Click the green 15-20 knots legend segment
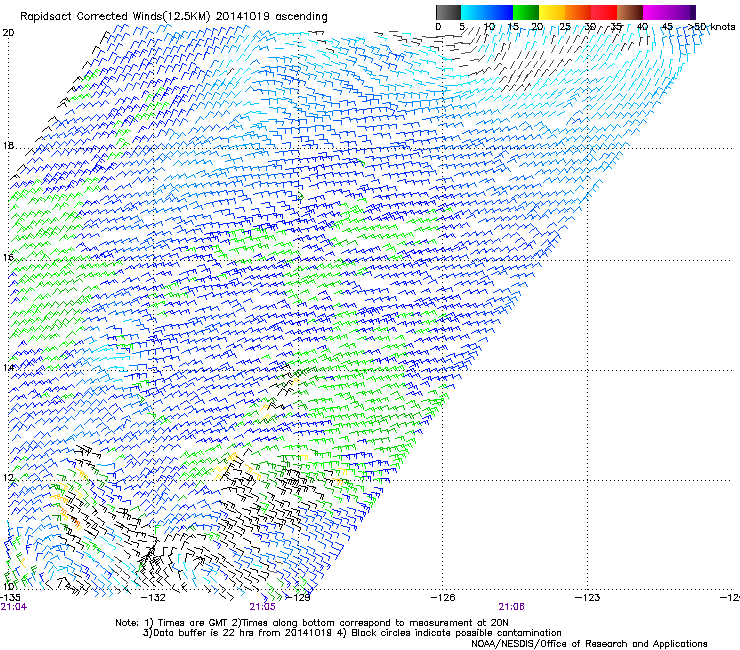Viewport: 740px width, 650px height. click(526, 12)
